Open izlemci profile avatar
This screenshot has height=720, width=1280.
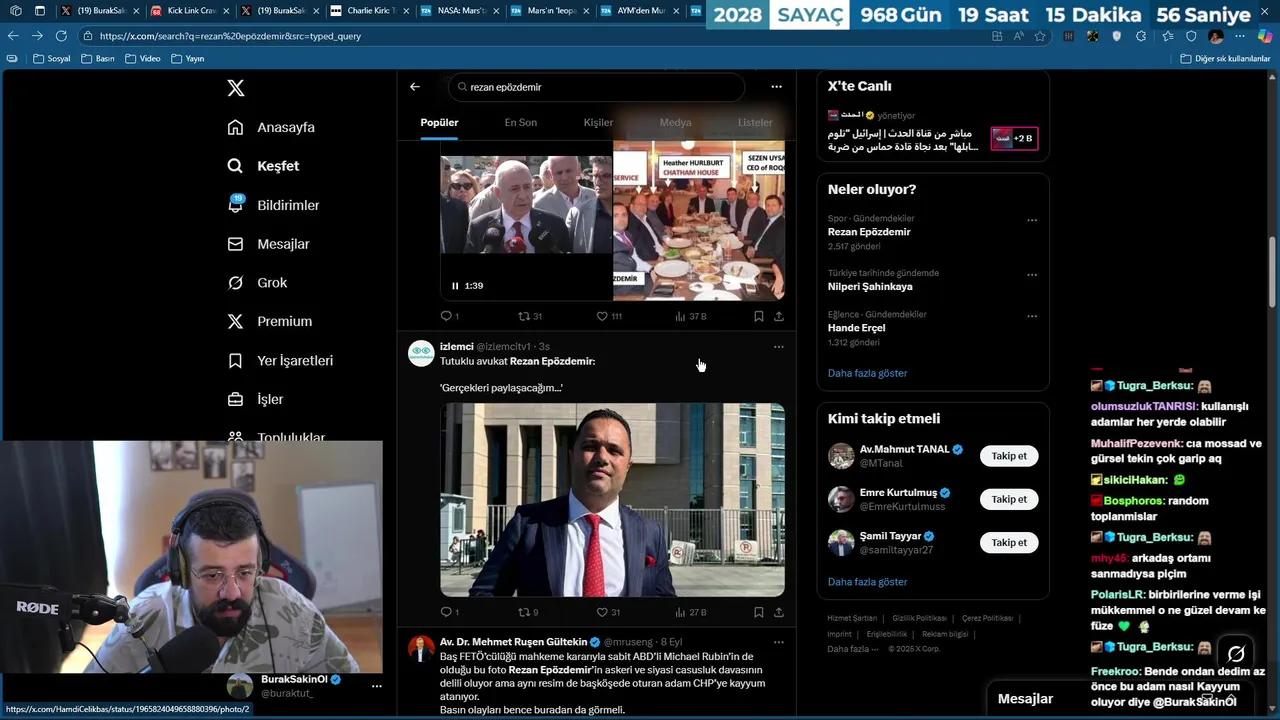421,353
